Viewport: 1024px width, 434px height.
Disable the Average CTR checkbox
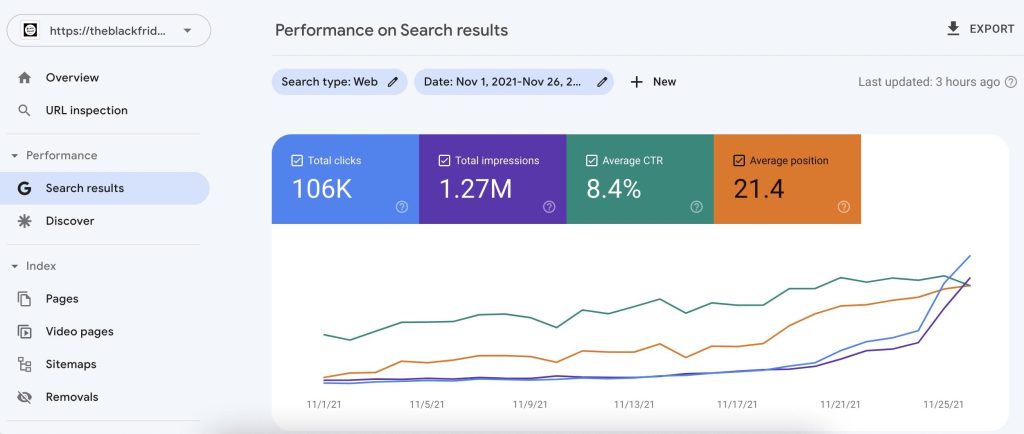coord(591,160)
